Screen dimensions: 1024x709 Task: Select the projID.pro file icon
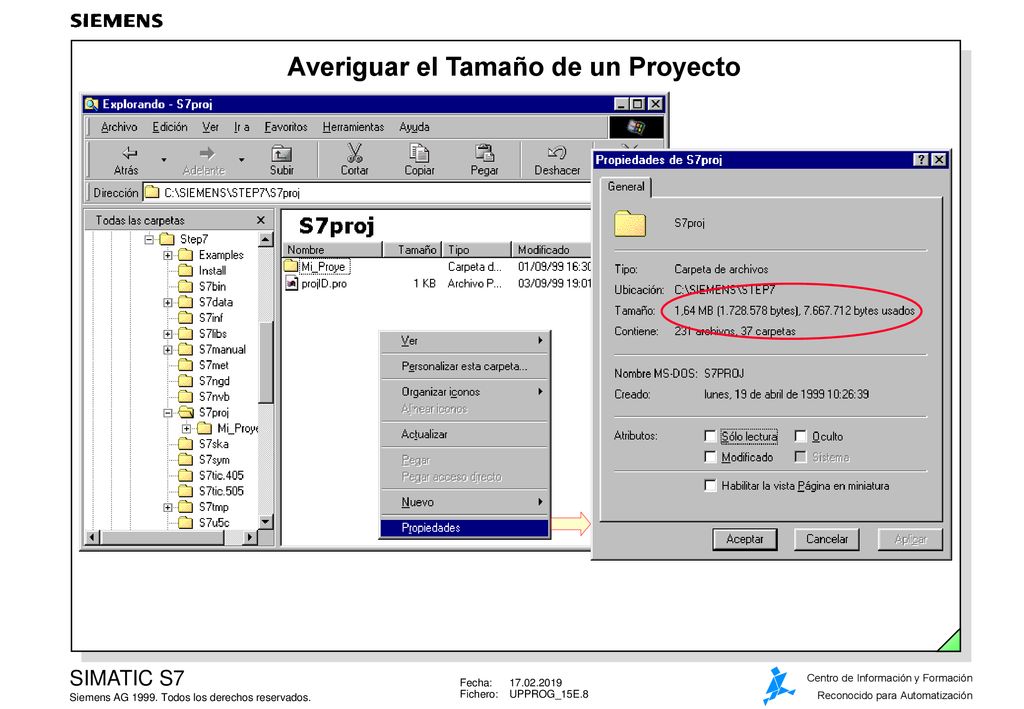click(292, 283)
